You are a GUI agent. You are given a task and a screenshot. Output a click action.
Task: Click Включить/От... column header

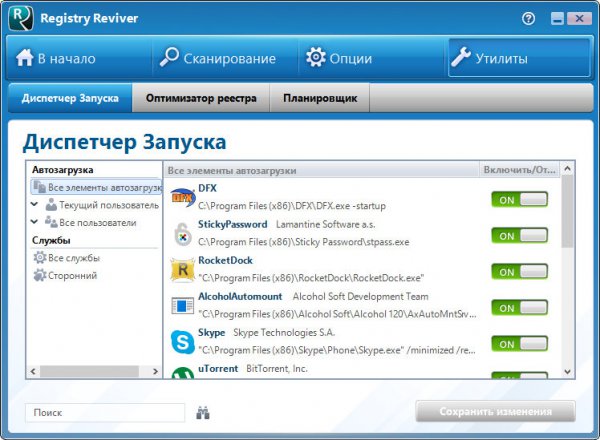coord(519,170)
